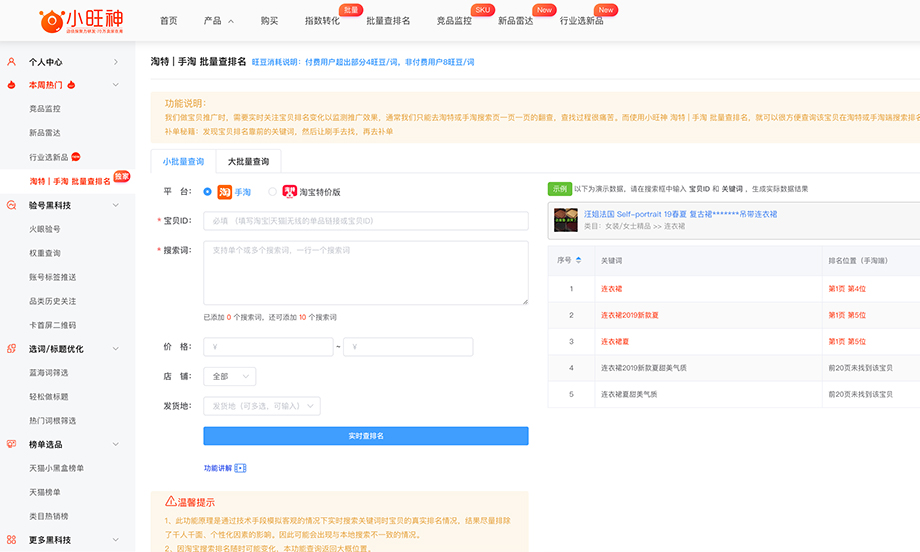The width and height of the screenshot is (920, 552).
Task: Click the 搜索词 text area
Action: point(366,273)
